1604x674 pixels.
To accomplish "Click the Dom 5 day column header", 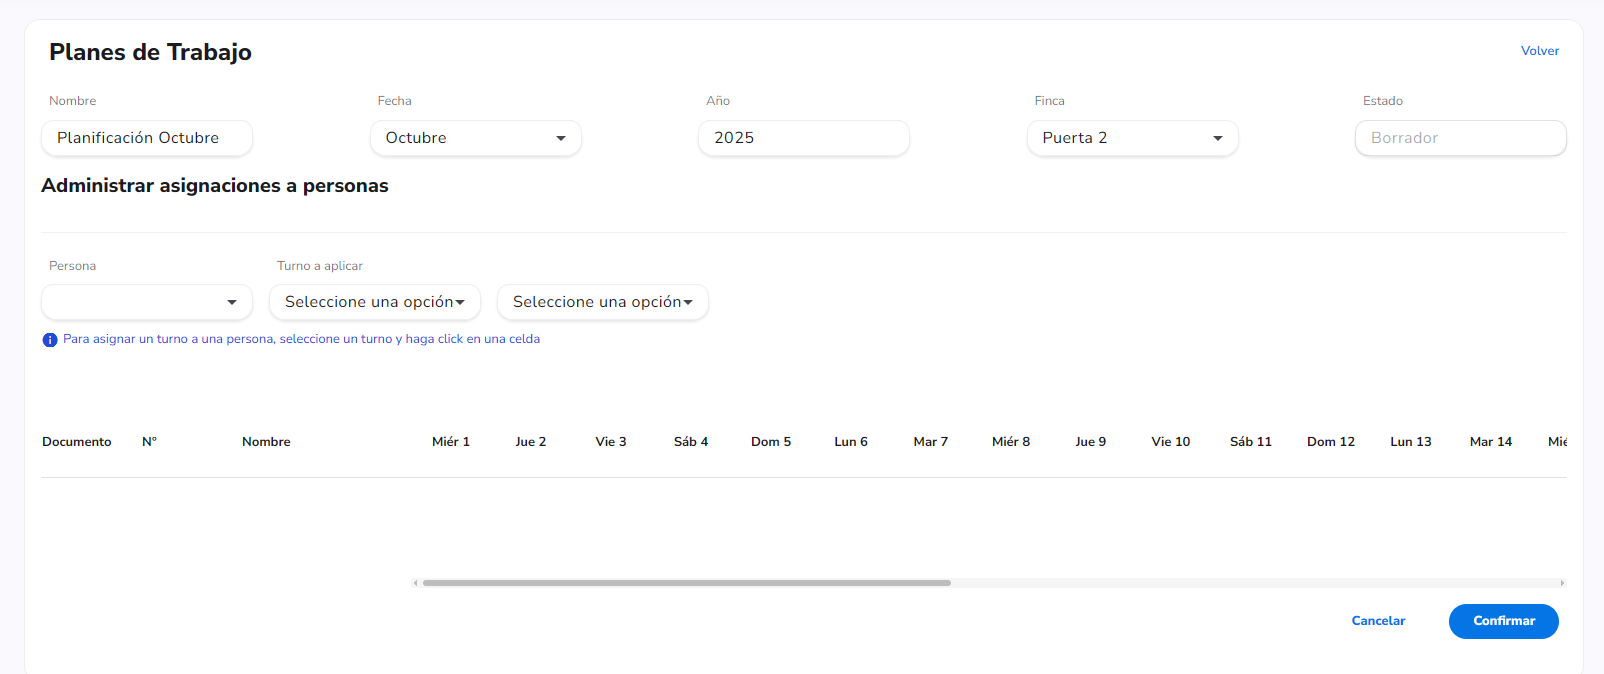I will pyautogui.click(x=771, y=442).
